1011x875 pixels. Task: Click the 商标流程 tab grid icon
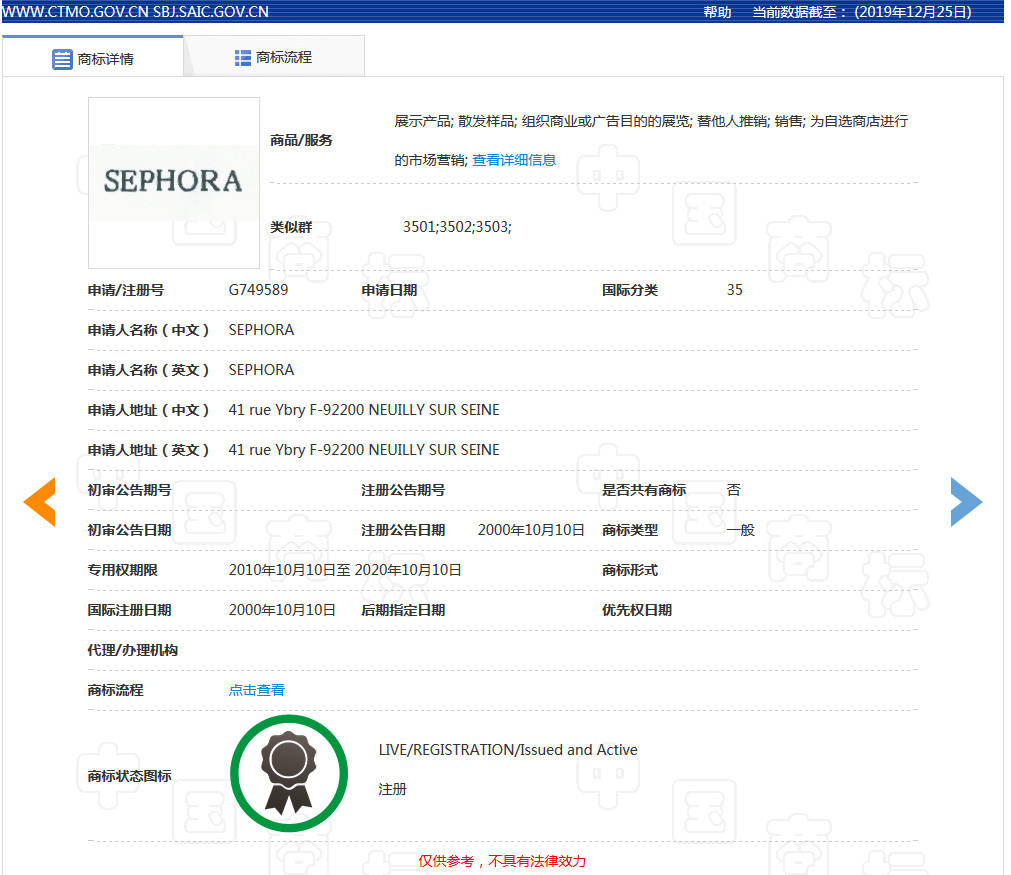242,58
